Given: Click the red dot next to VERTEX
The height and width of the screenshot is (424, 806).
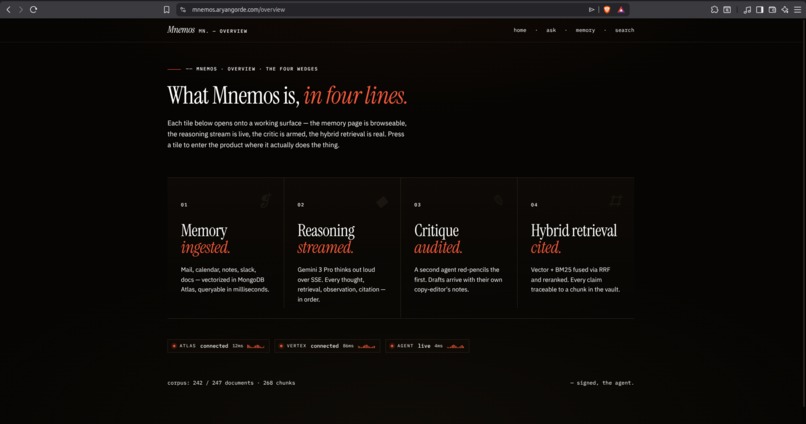Looking at the screenshot, I should pos(281,346).
